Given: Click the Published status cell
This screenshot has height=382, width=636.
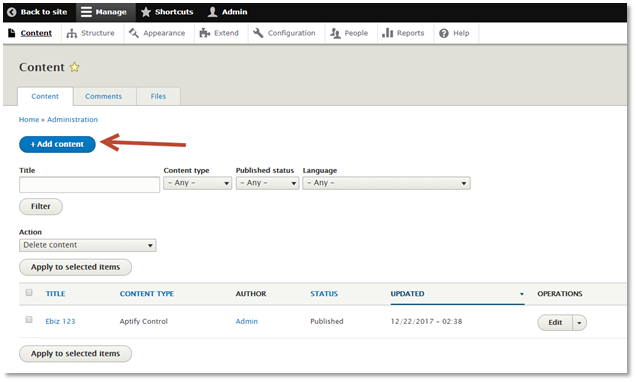Looking at the screenshot, I should [327, 322].
